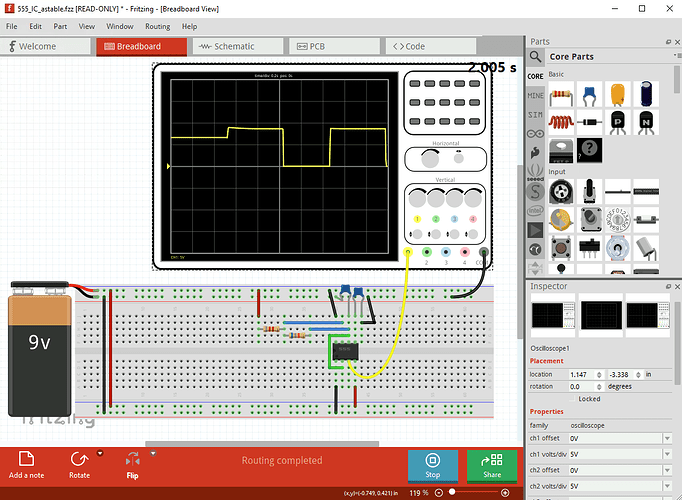This screenshot has height=500, width=682.
Task: Pick the rotary hex encoder part
Action: (618, 220)
